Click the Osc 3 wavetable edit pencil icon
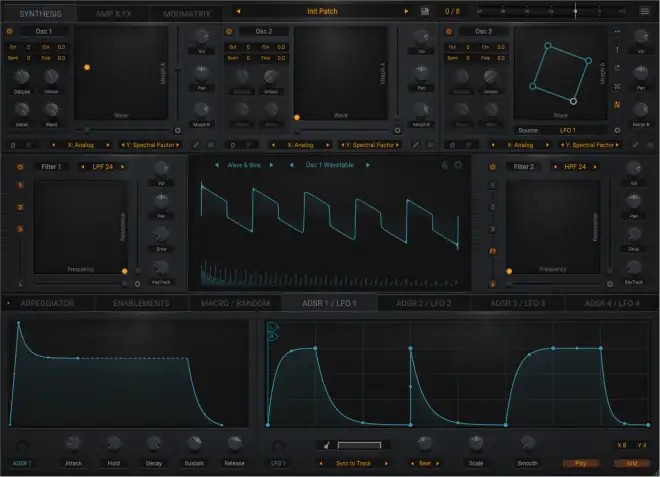 point(636,145)
